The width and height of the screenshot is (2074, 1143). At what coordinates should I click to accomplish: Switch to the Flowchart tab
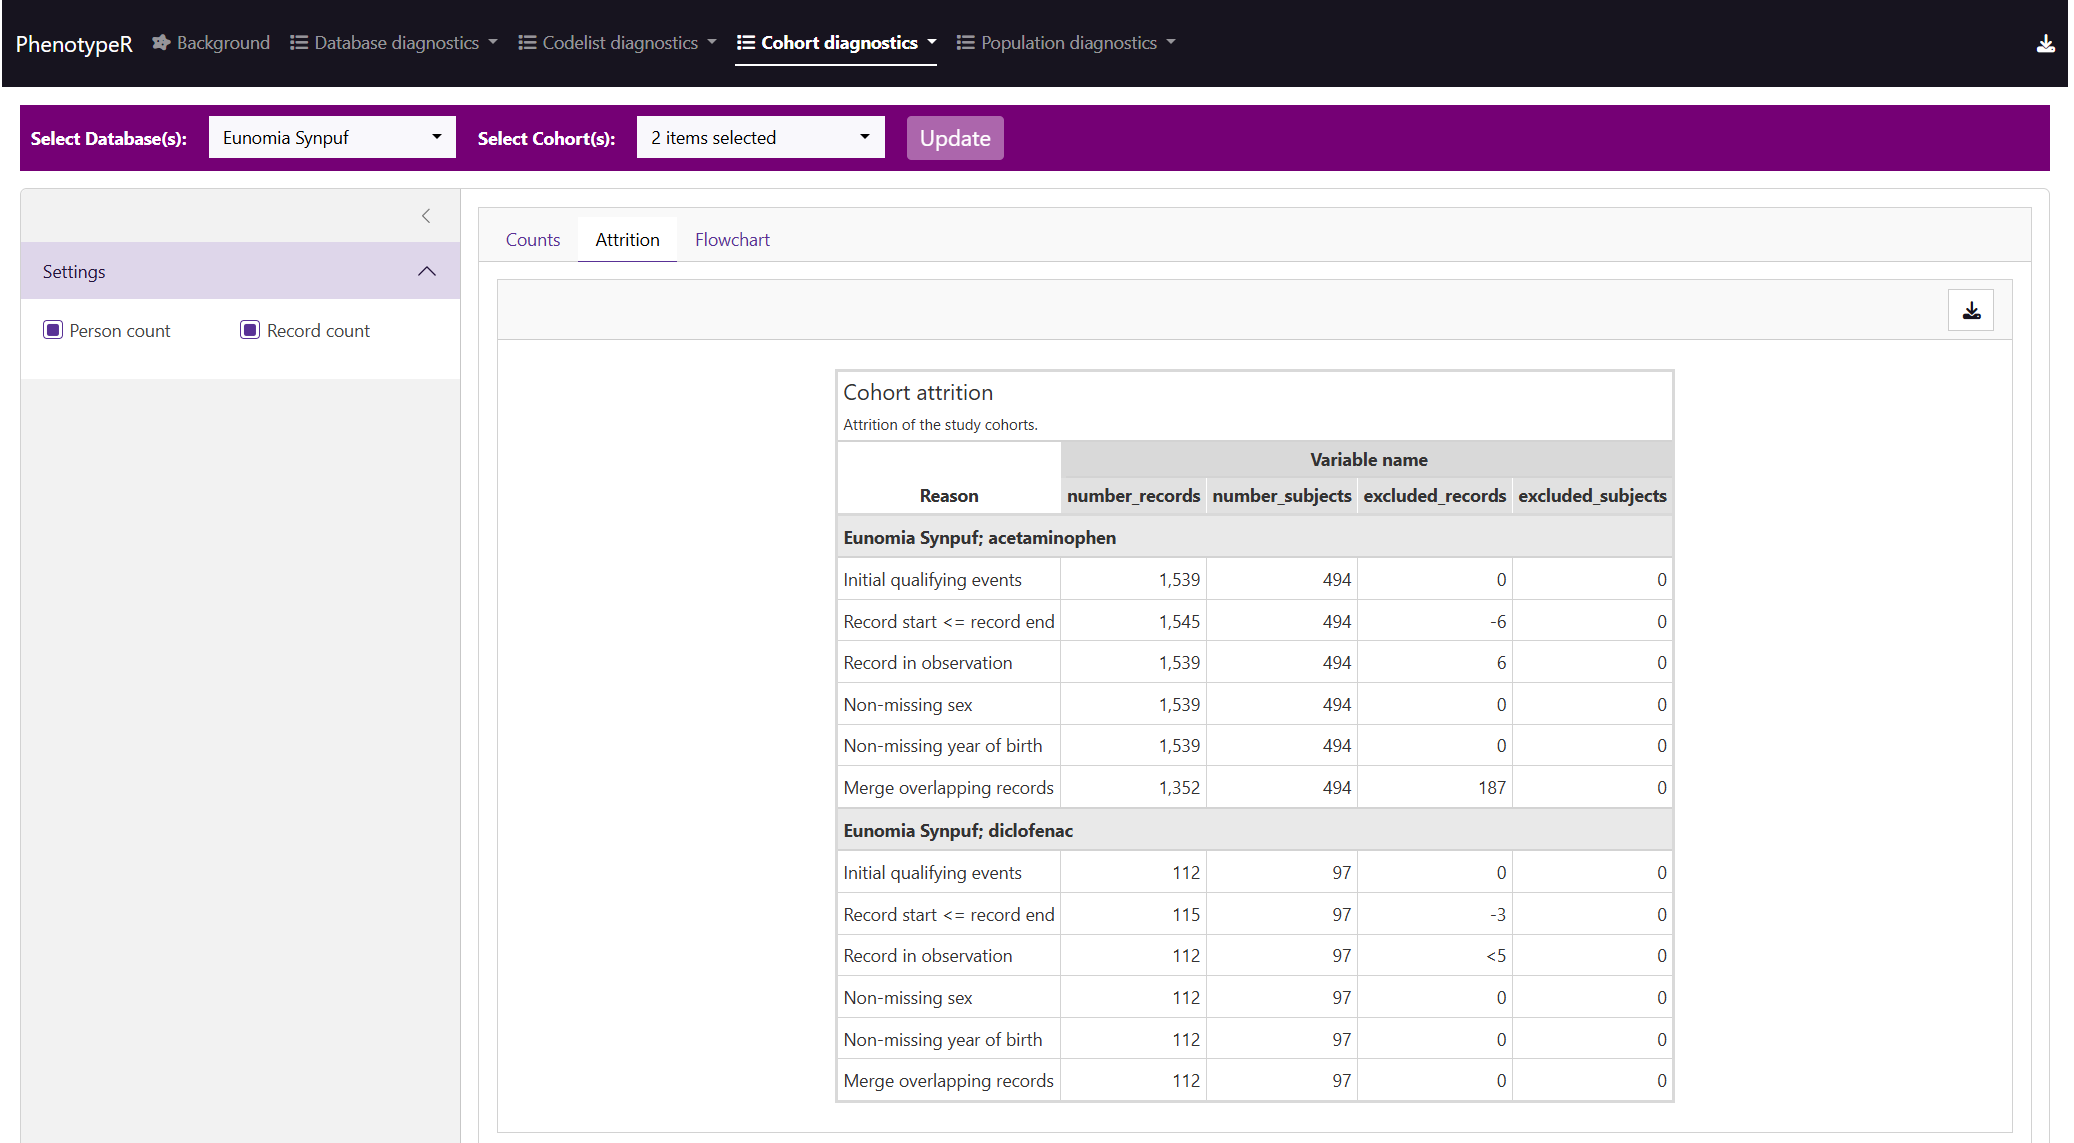coord(732,240)
